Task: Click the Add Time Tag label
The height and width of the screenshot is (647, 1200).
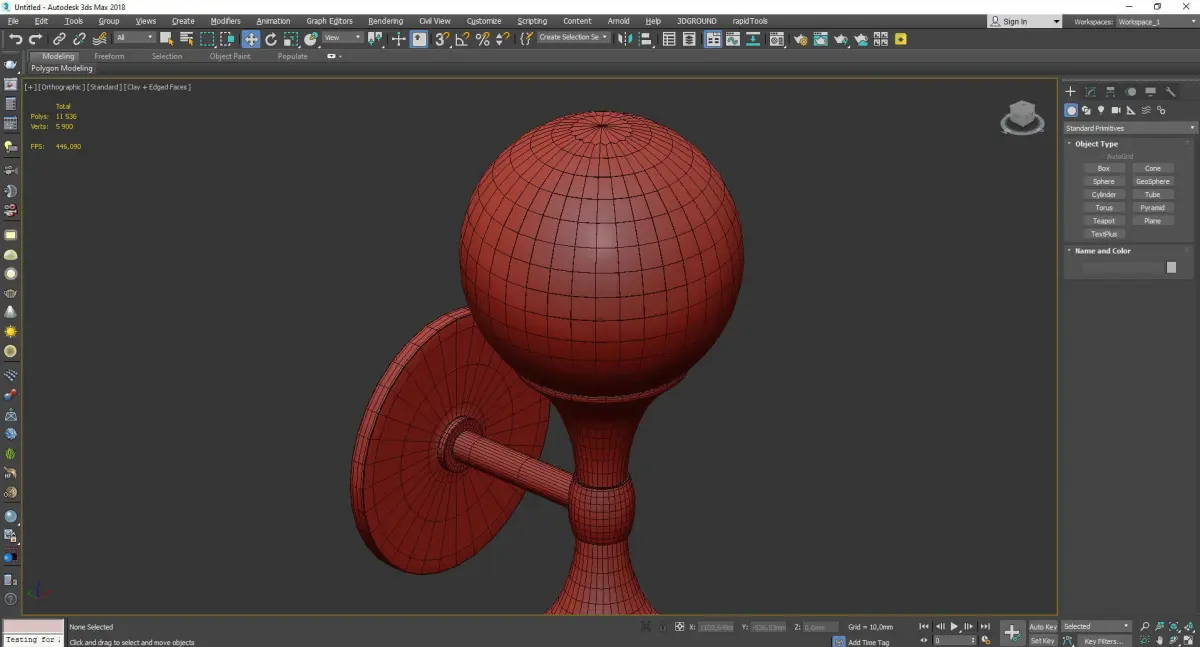Action: coord(868,642)
